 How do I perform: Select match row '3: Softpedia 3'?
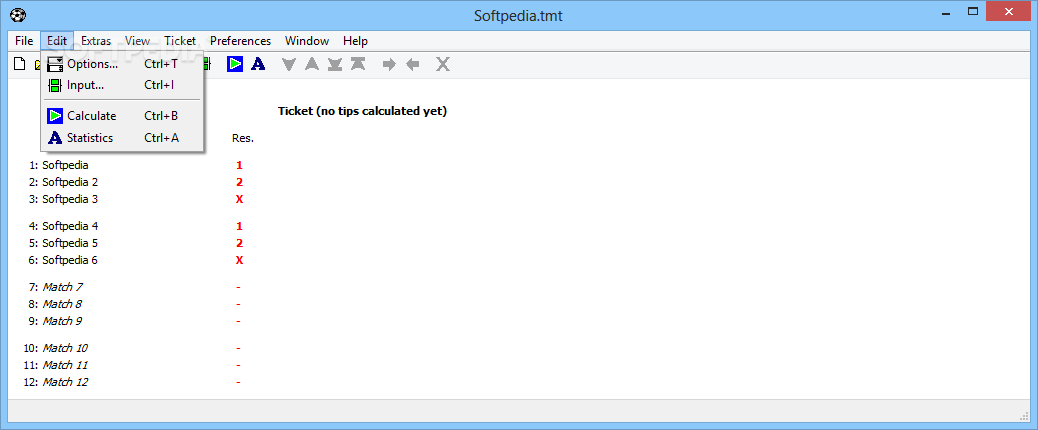pos(64,199)
